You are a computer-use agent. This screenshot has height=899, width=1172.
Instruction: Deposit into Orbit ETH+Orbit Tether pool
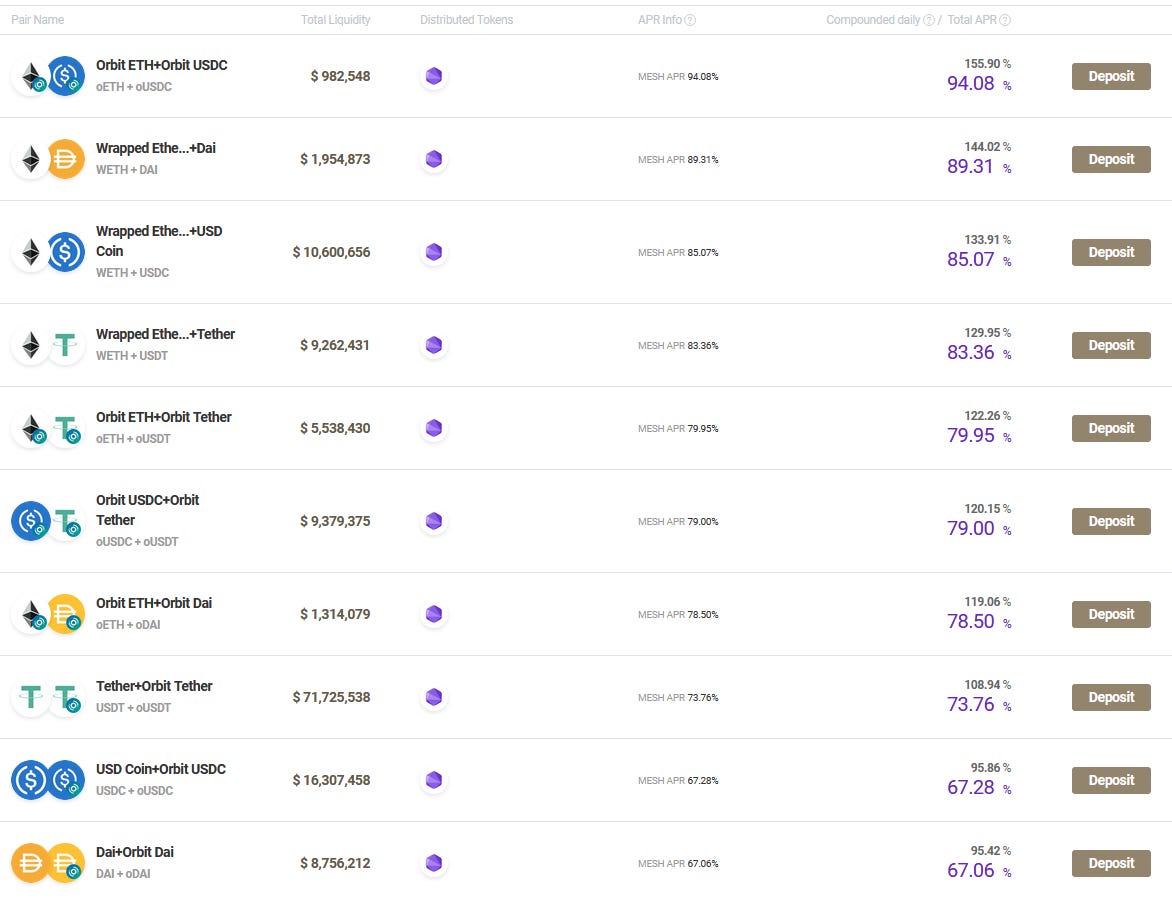1111,428
